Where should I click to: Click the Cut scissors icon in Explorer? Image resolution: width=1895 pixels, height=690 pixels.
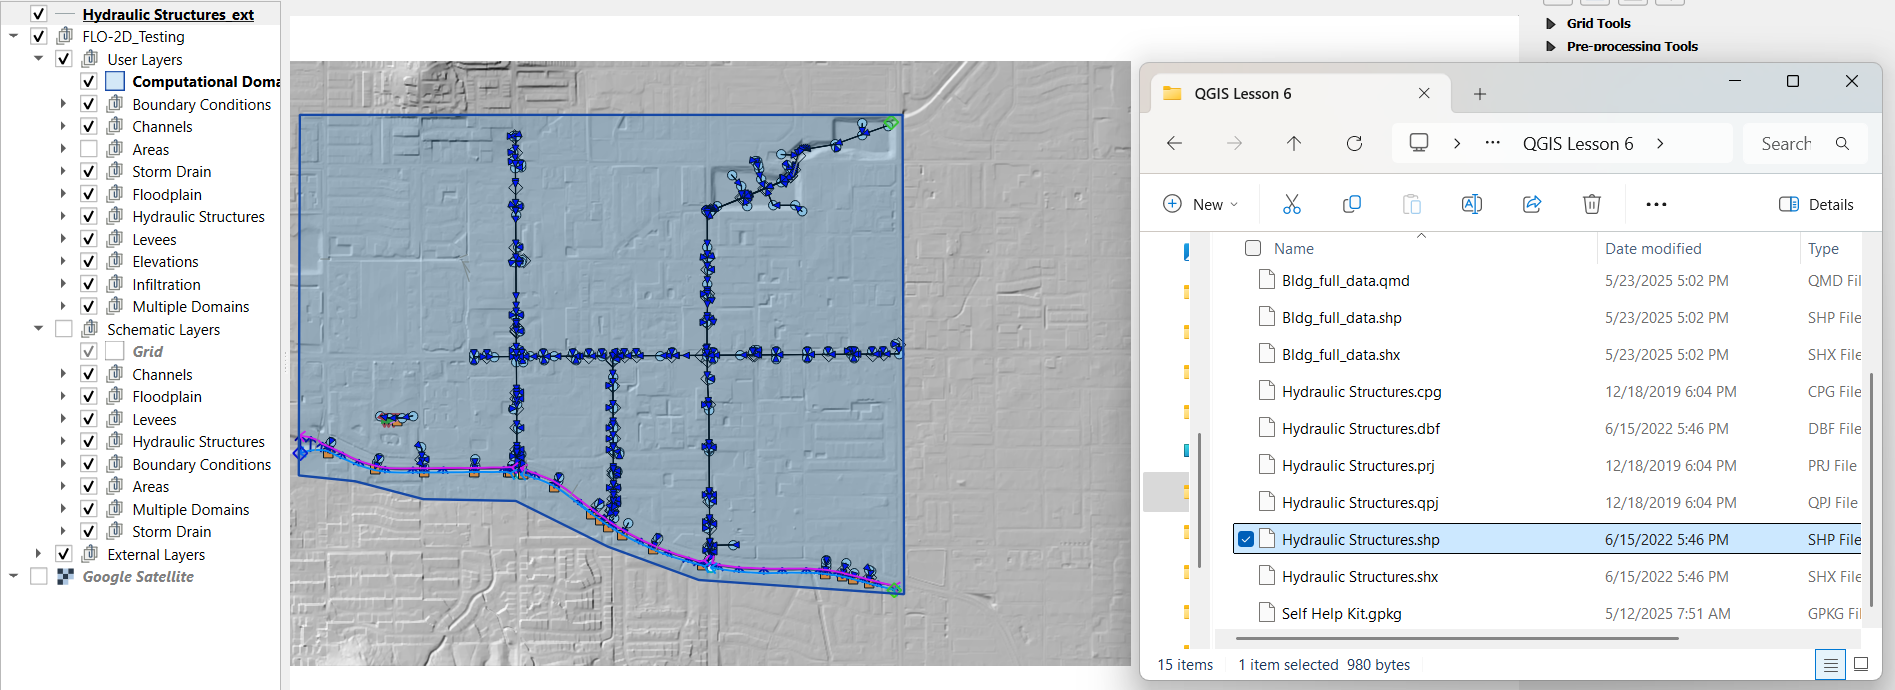1291,204
